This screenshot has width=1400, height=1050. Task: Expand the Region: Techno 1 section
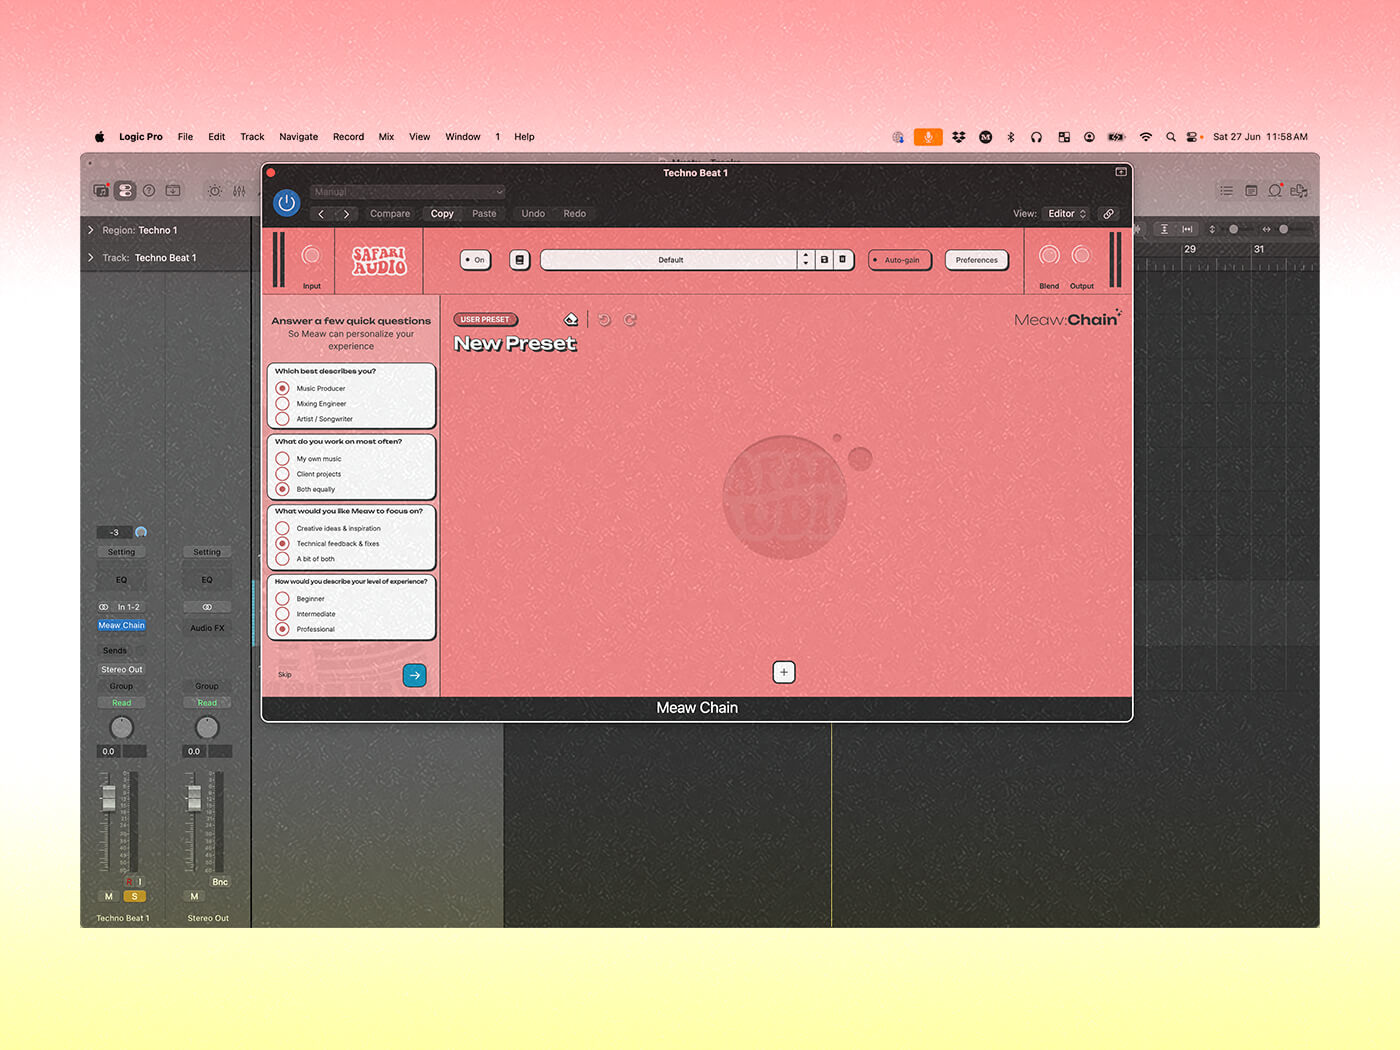[x=91, y=230]
